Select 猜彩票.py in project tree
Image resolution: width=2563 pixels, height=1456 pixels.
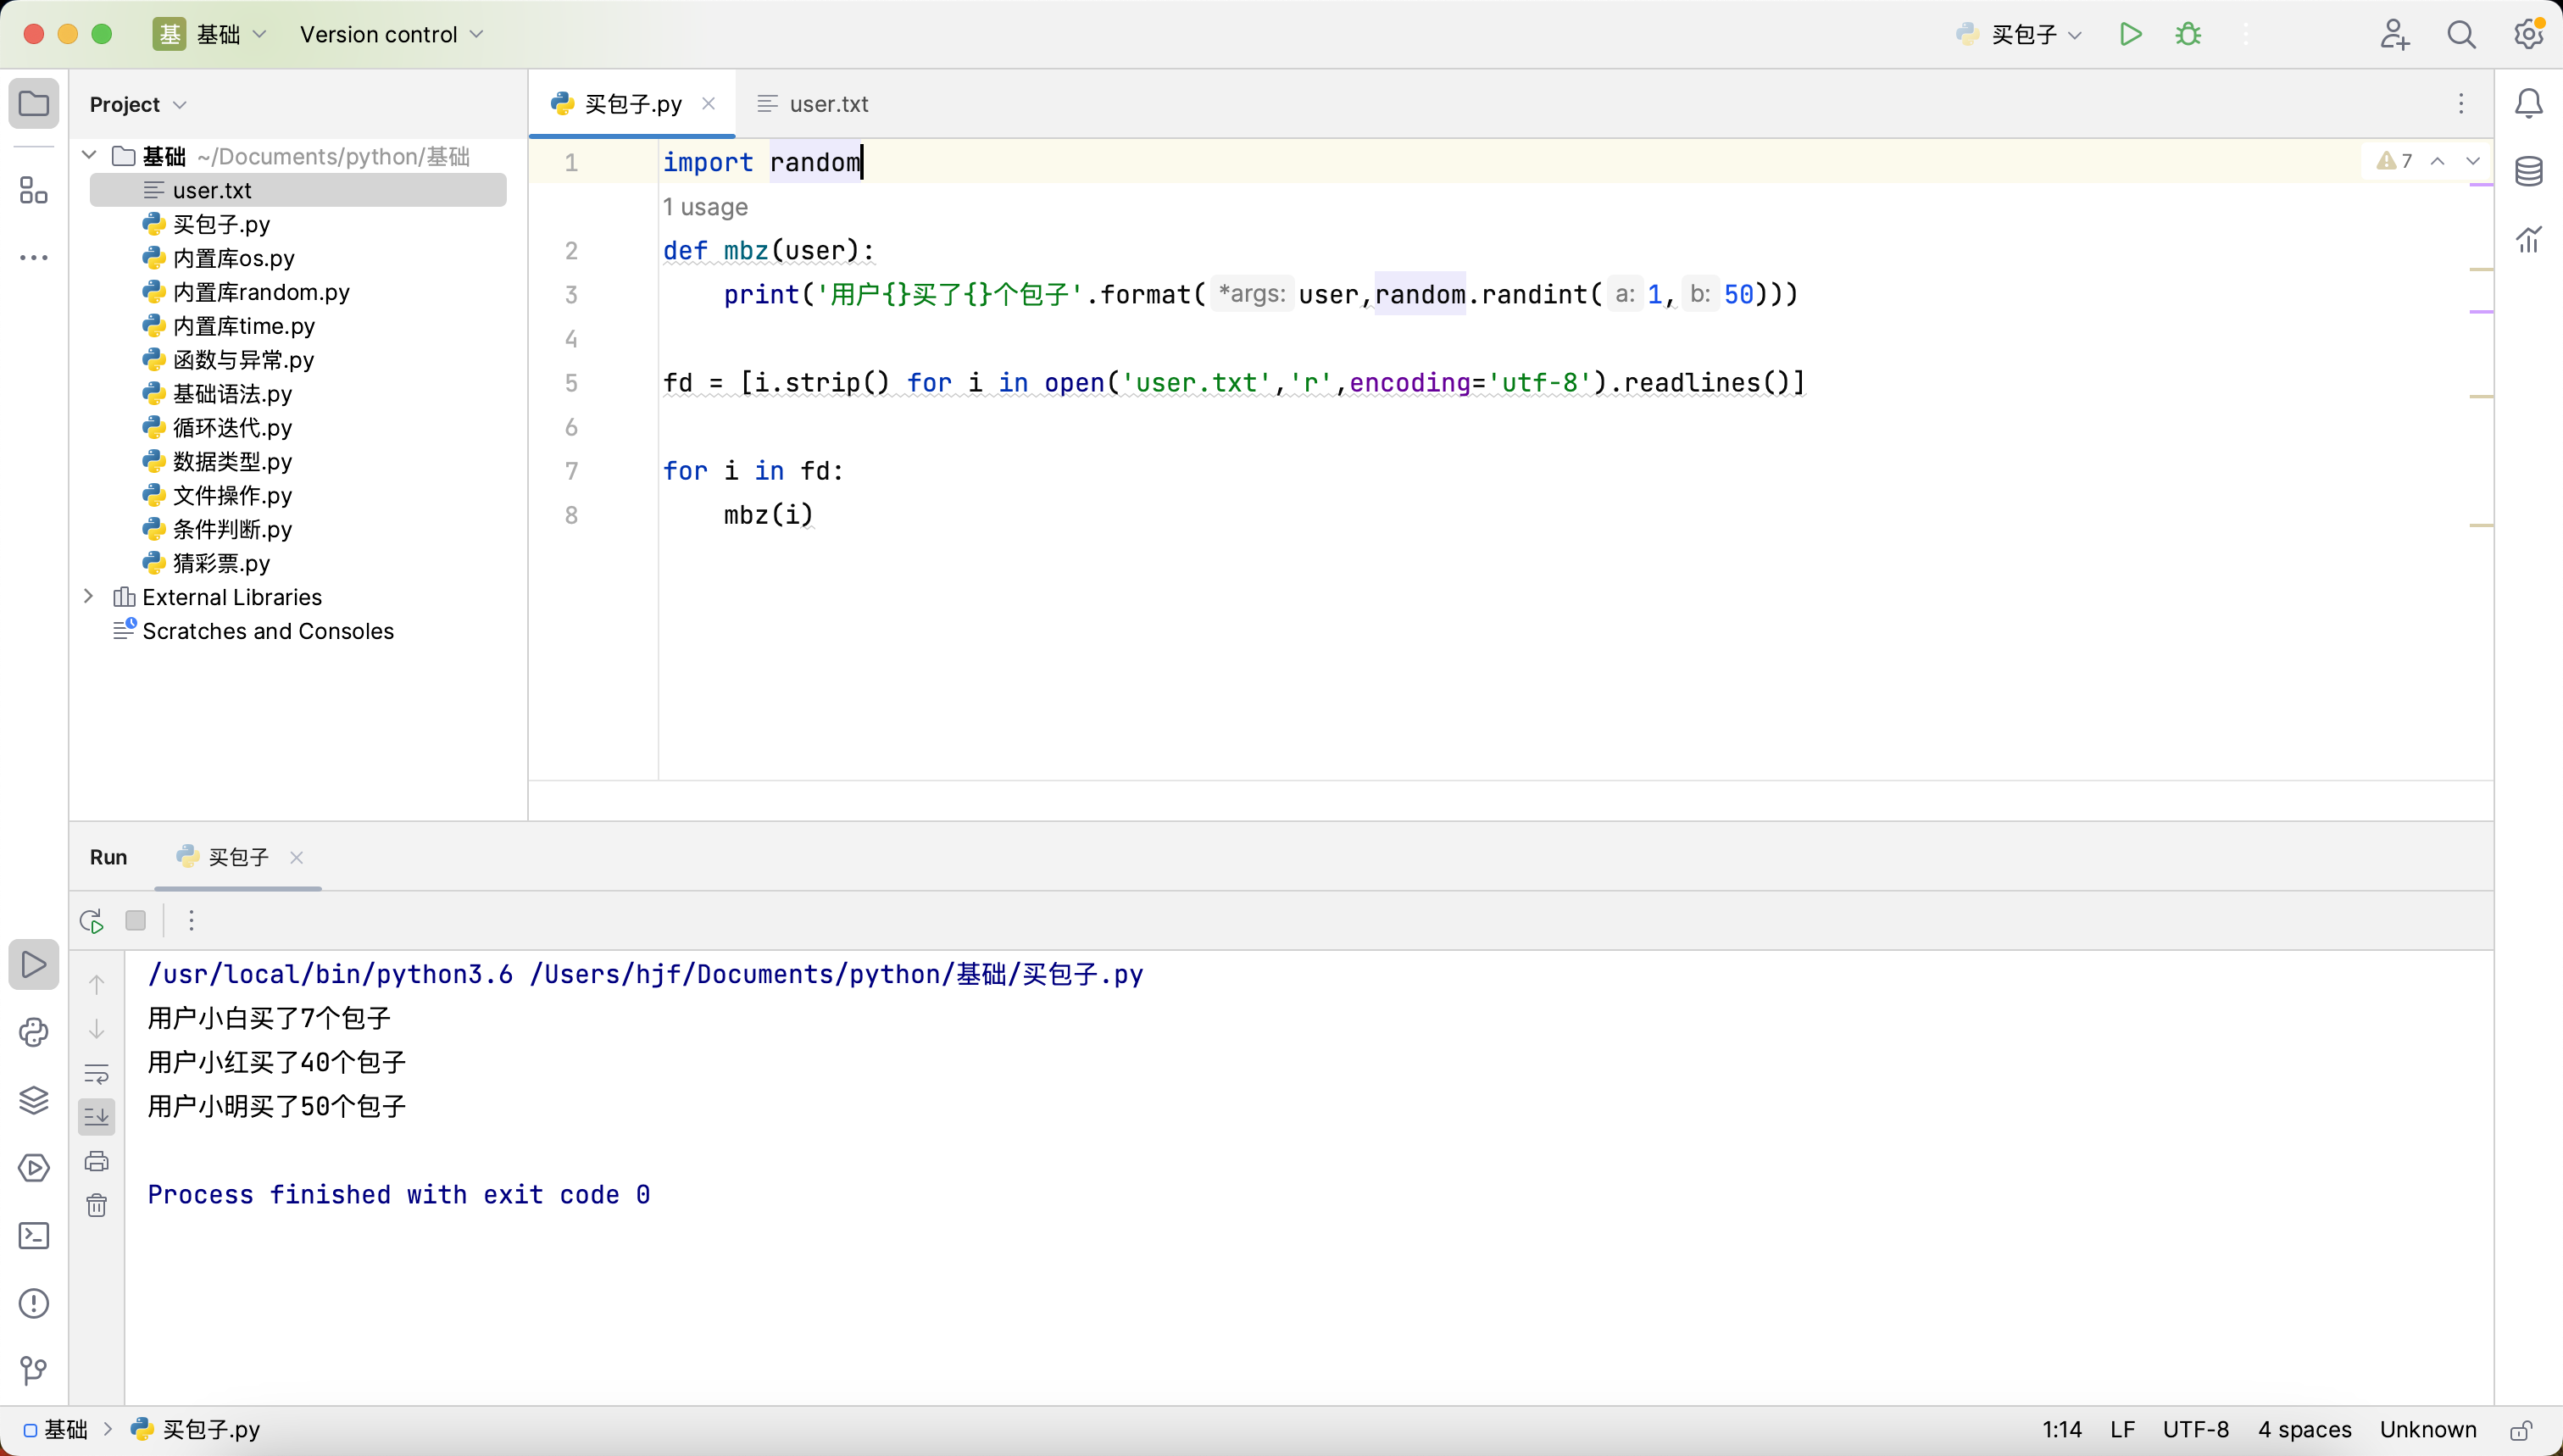point(221,563)
